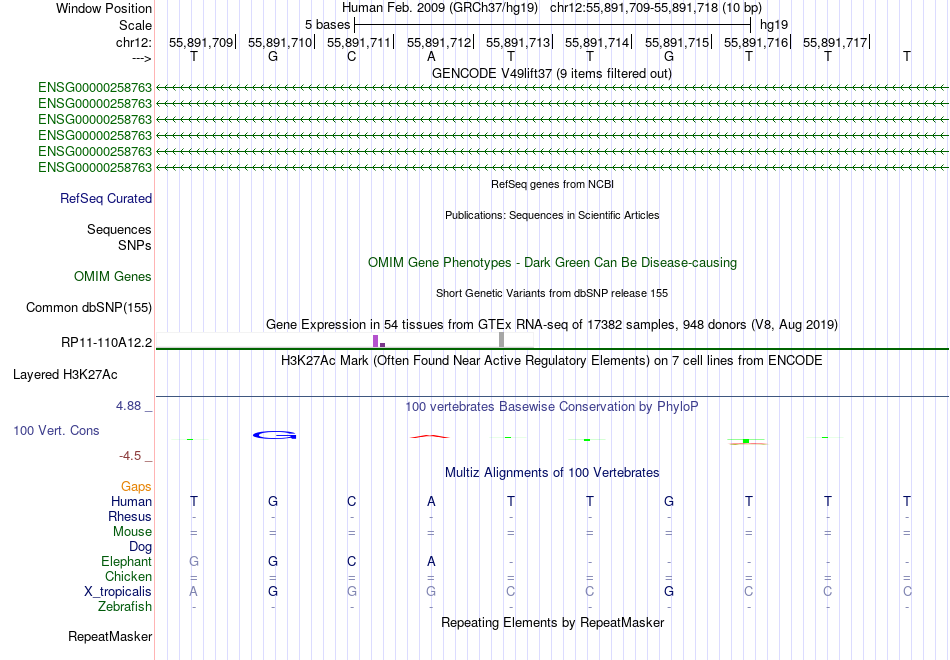The image size is (950, 660).
Task: Click base C in the Elephant alignment row
Action: [351, 561]
